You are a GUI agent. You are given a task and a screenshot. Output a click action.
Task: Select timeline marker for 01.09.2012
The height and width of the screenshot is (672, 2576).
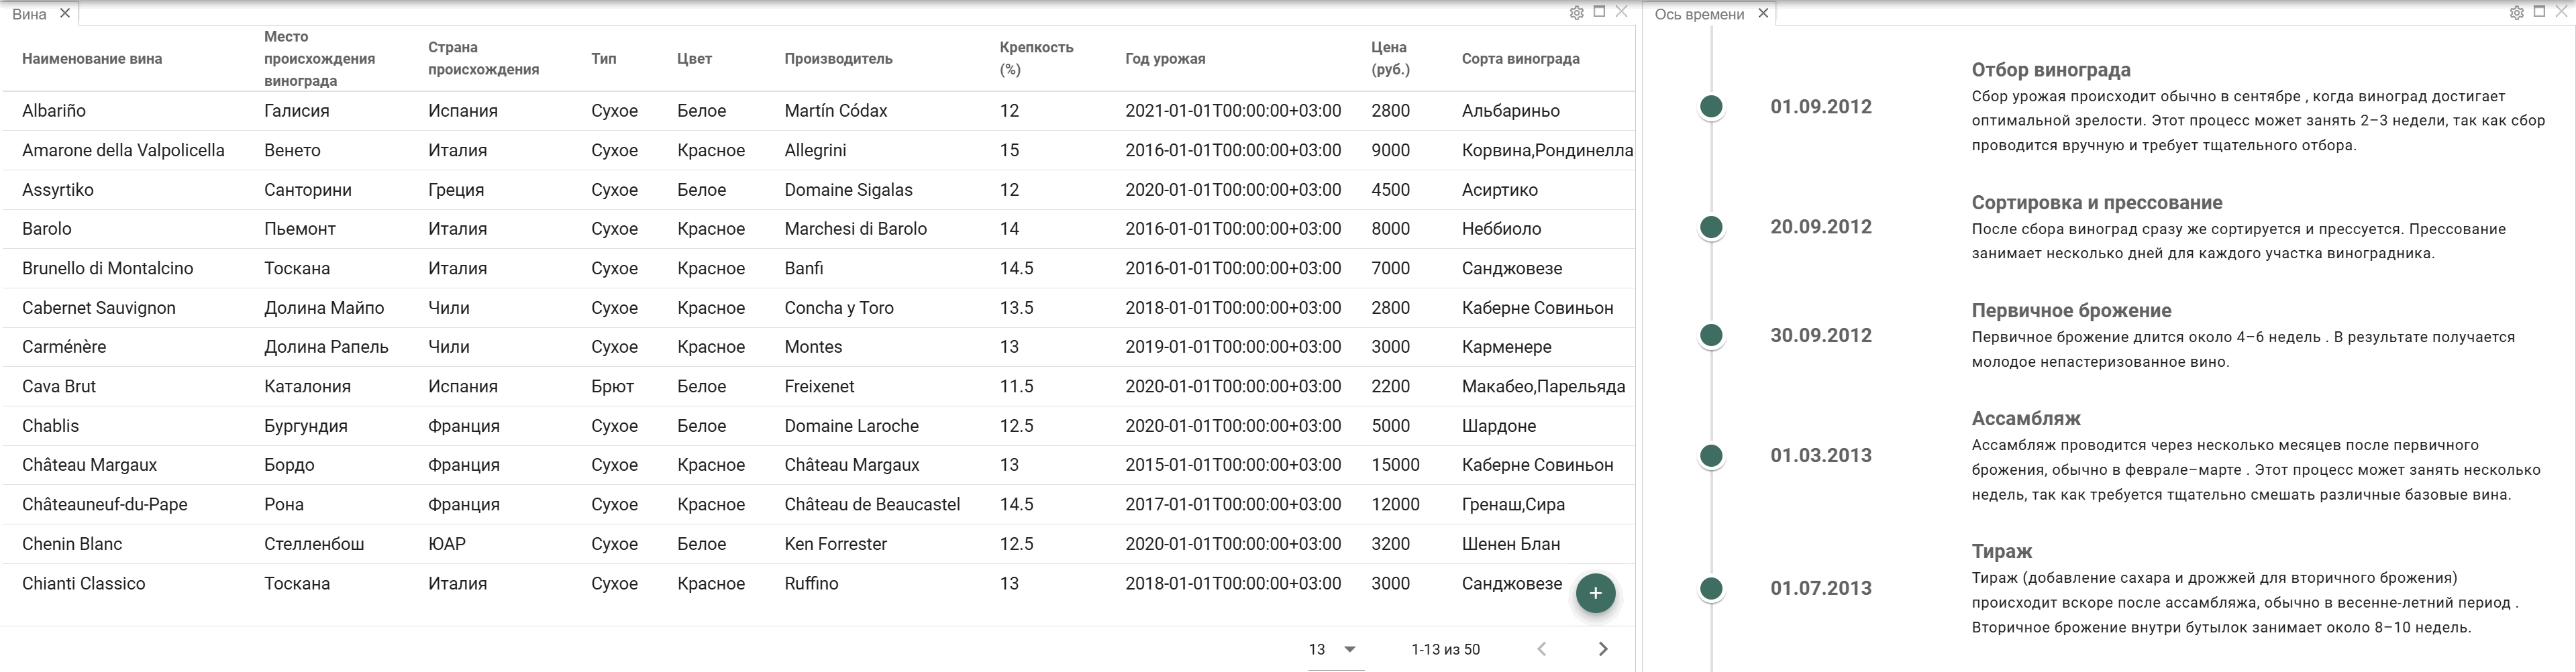coord(1711,106)
